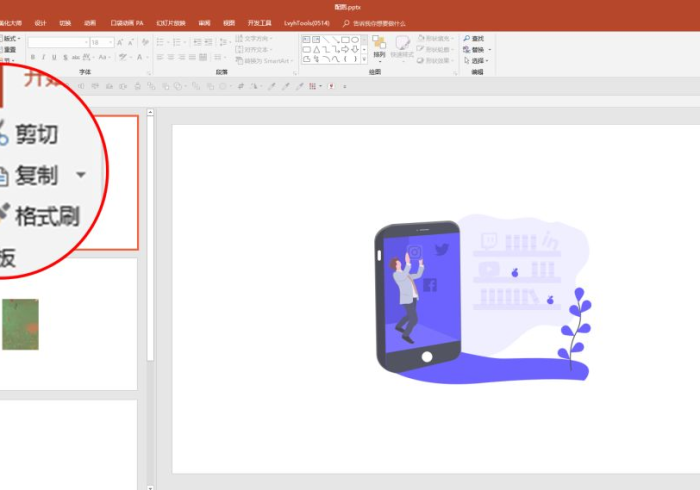Click the 转换为 SmartArt icon
This screenshot has width=700, height=490.
(263, 60)
